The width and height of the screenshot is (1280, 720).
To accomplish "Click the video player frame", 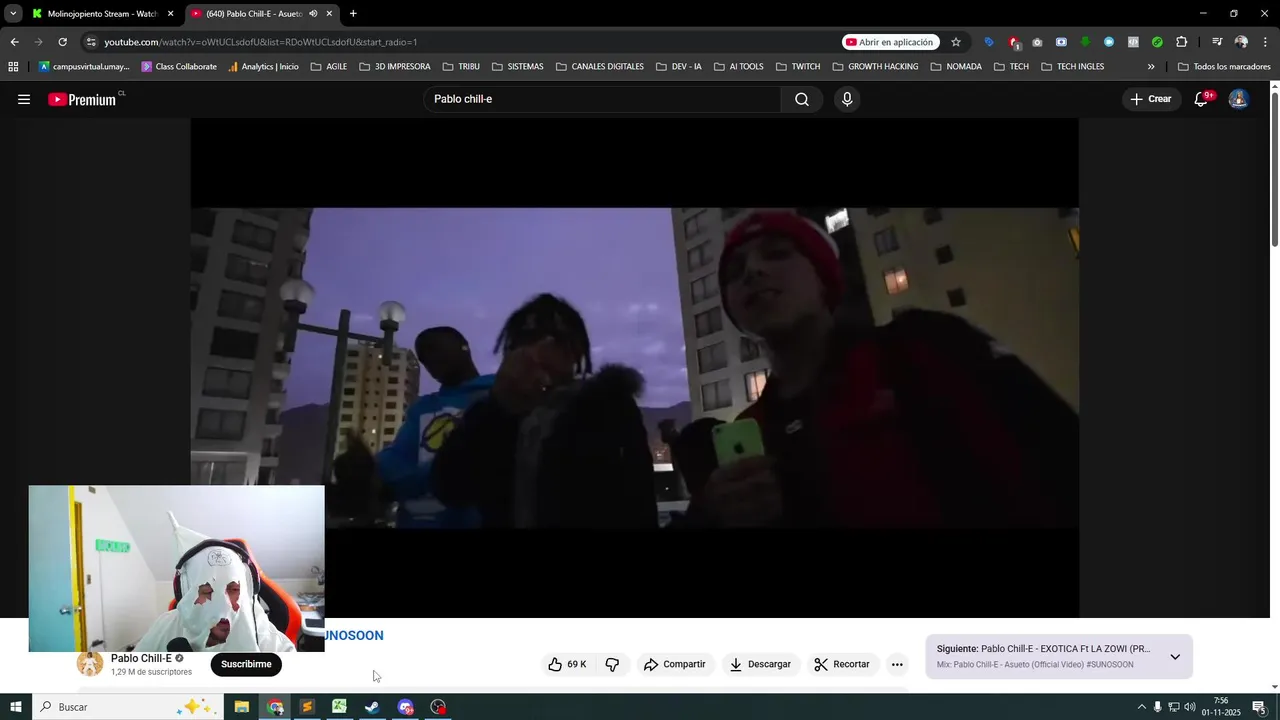I will tap(634, 367).
